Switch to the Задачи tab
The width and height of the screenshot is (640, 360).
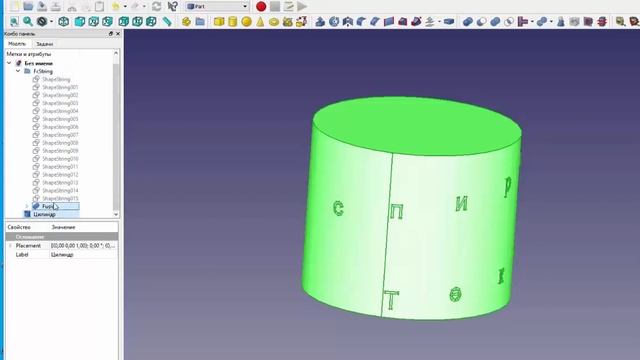click(44, 44)
